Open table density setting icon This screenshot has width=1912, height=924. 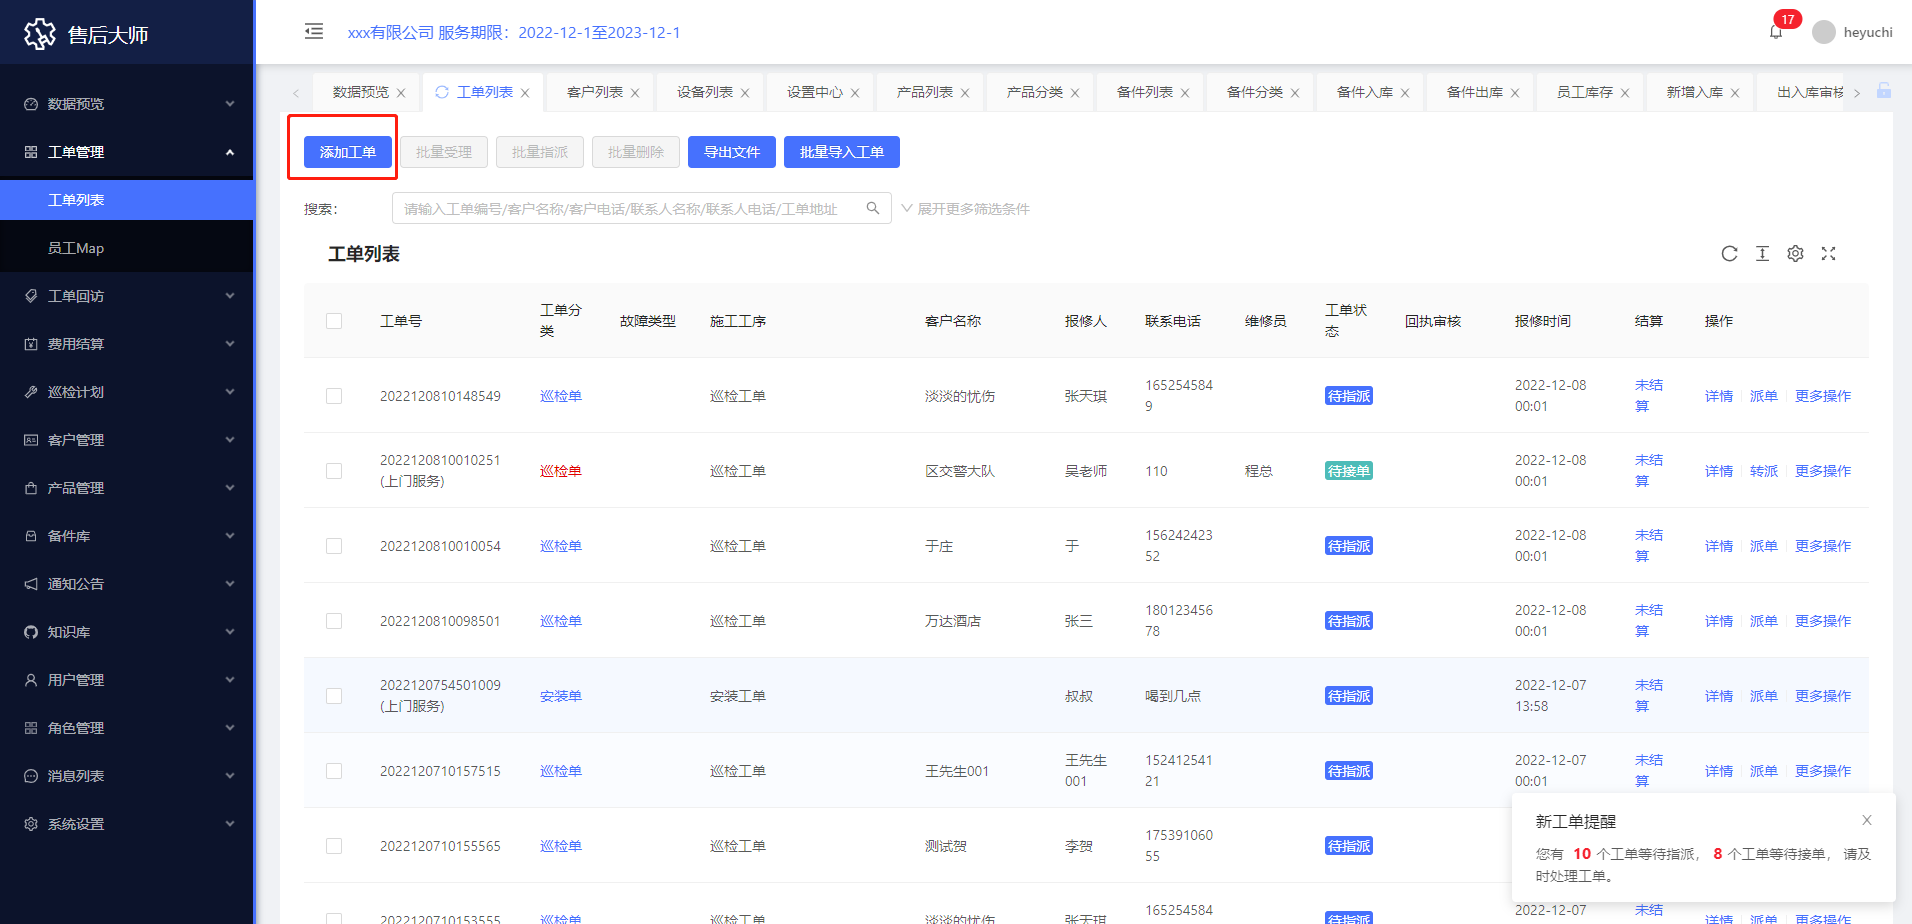tap(1762, 254)
